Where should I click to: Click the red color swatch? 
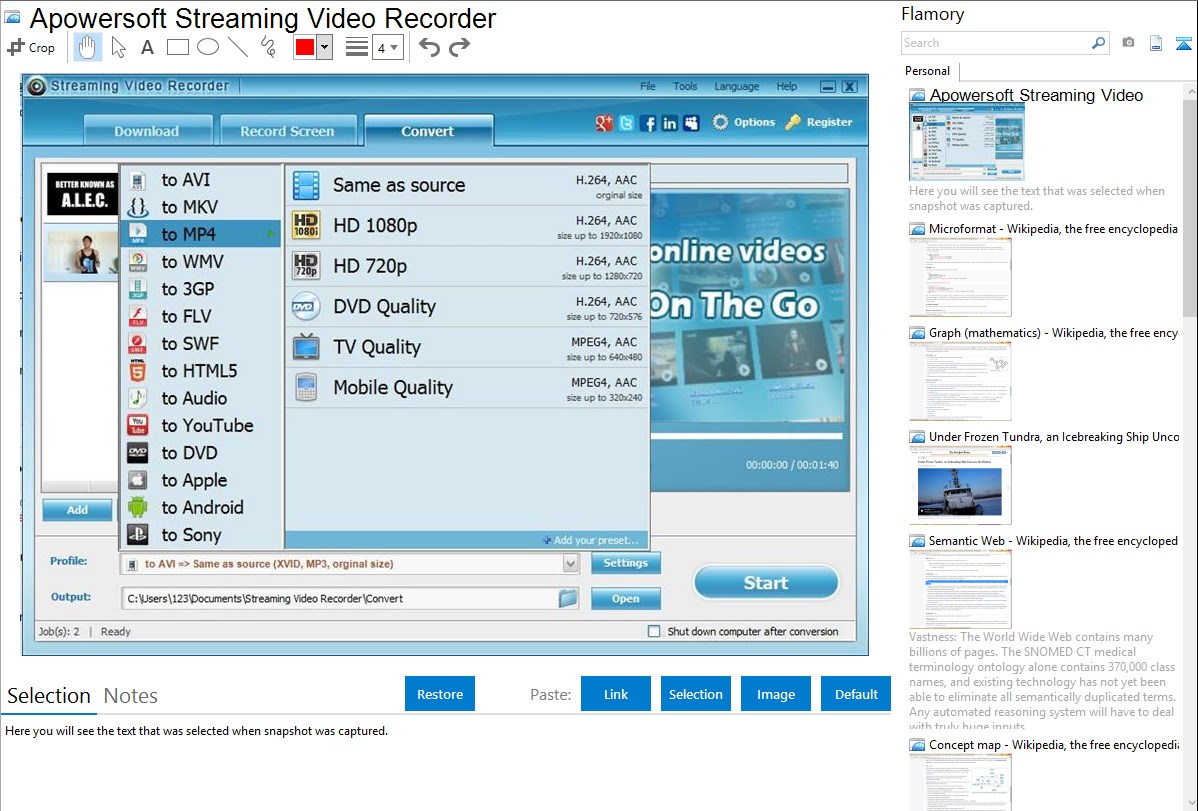click(305, 47)
